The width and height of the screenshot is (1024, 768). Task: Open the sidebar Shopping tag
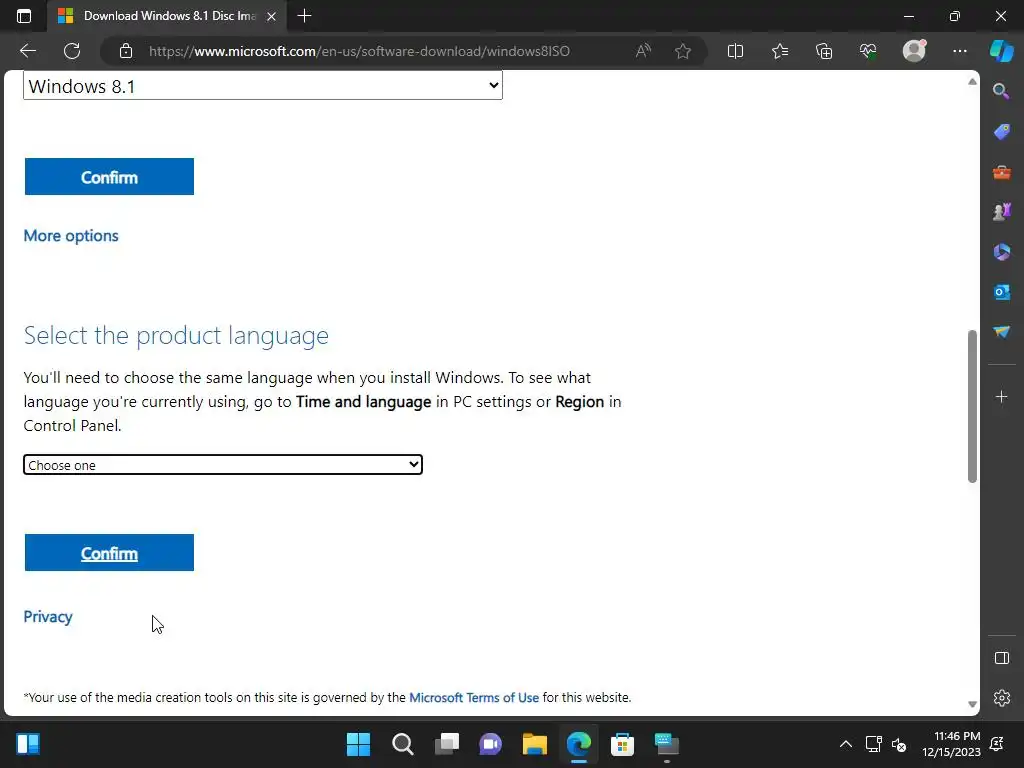(x=1001, y=132)
